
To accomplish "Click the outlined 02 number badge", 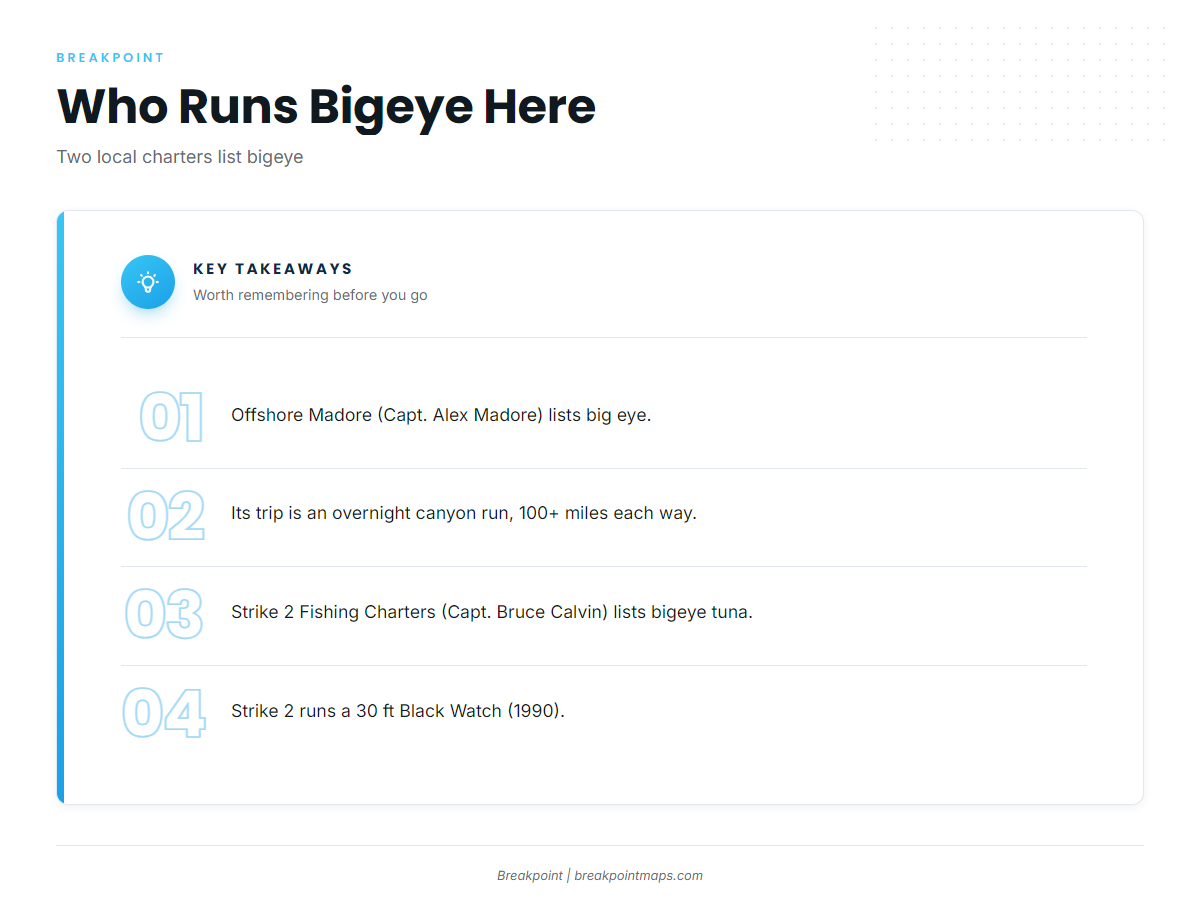I will tap(166, 515).
